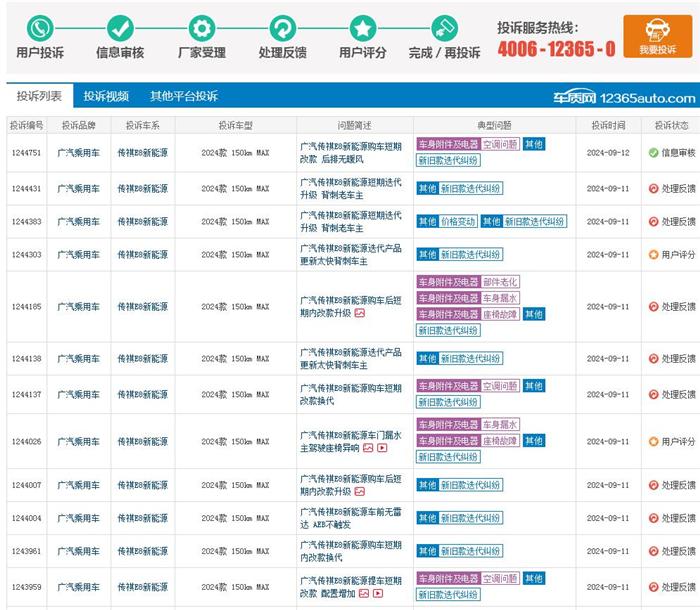Open complaint 1244431 背刺老车主 description

tap(351, 188)
